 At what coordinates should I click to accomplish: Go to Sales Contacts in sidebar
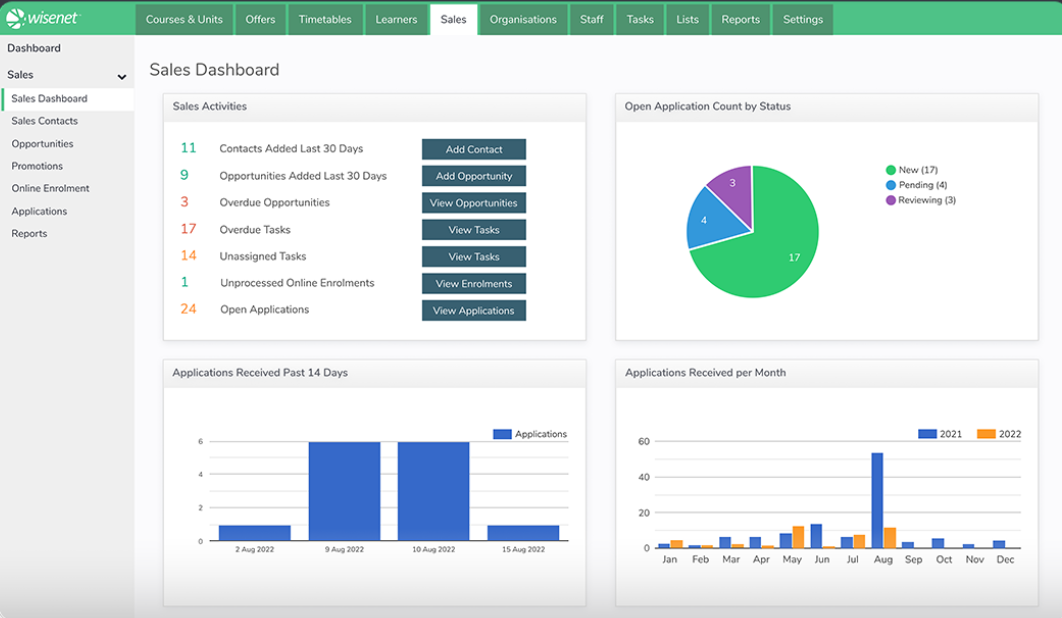(45, 121)
